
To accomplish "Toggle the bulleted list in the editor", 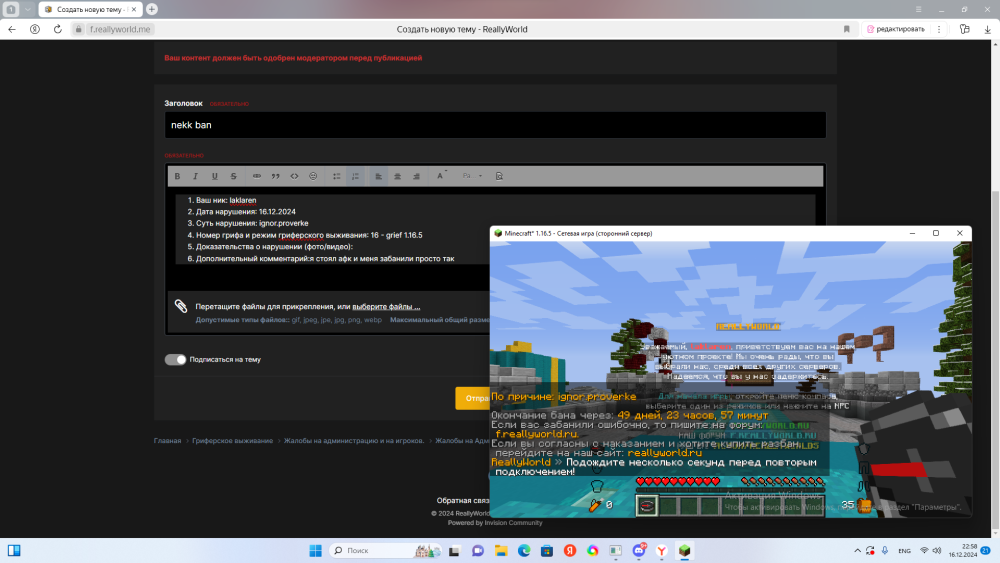I will [337, 176].
